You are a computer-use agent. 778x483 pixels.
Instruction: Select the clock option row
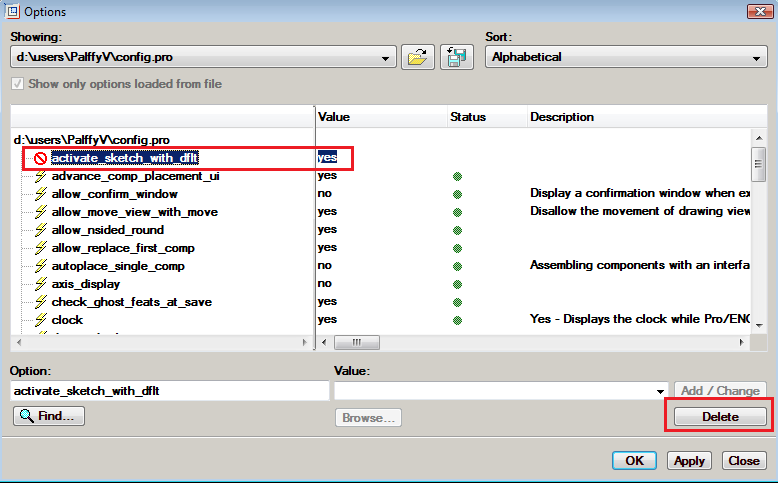click(67, 320)
